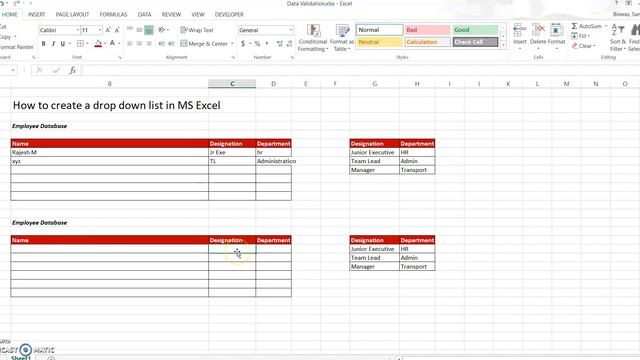Open the DEVELOPER tab
Image resolution: width=640 pixels, height=360 pixels.
coord(229,14)
